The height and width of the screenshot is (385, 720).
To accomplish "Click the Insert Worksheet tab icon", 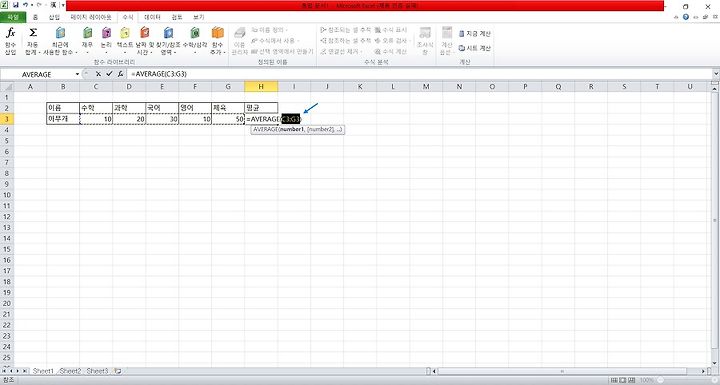I will [118, 371].
